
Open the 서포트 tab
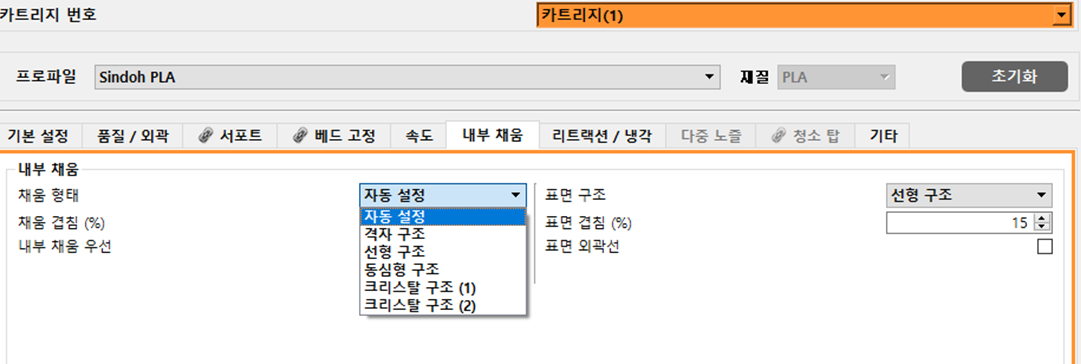click(x=230, y=136)
